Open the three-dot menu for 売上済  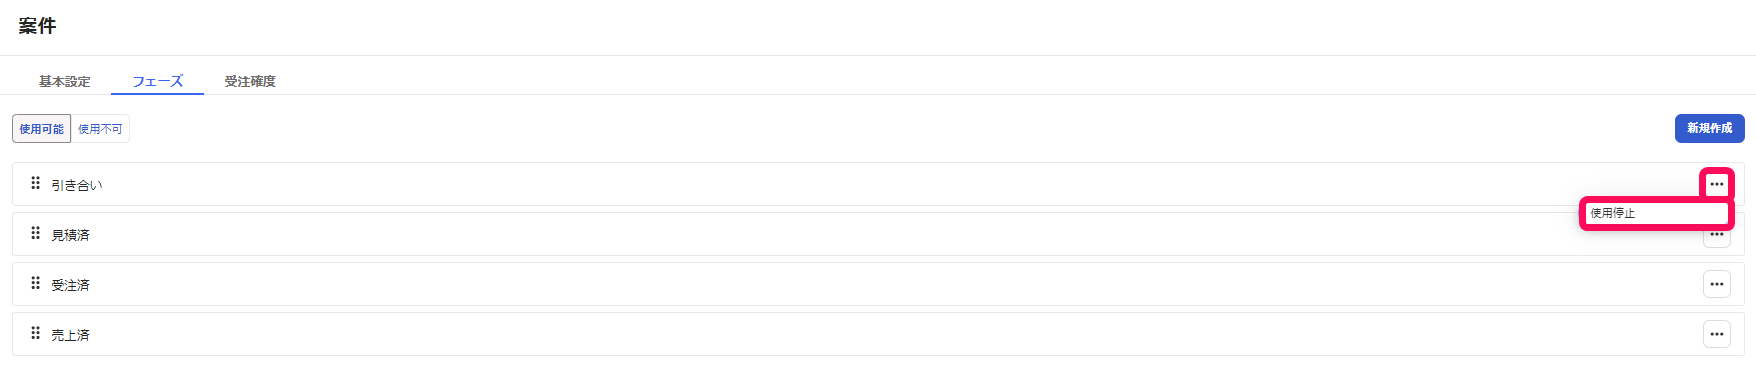pyautogui.click(x=1716, y=334)
